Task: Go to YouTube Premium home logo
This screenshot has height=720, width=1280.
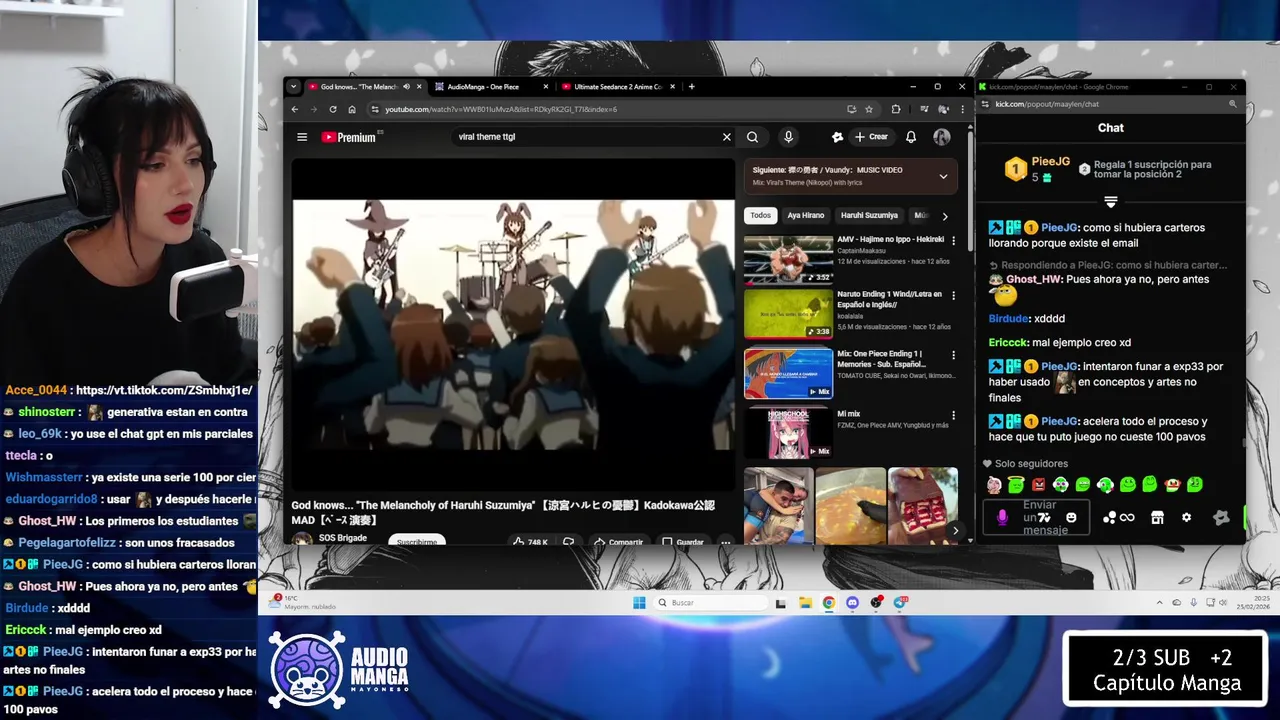Action: click(x=349, y=137)
